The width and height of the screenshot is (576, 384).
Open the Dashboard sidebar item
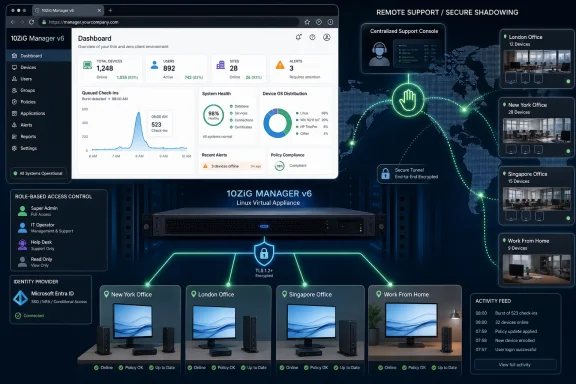pos(38,56)
